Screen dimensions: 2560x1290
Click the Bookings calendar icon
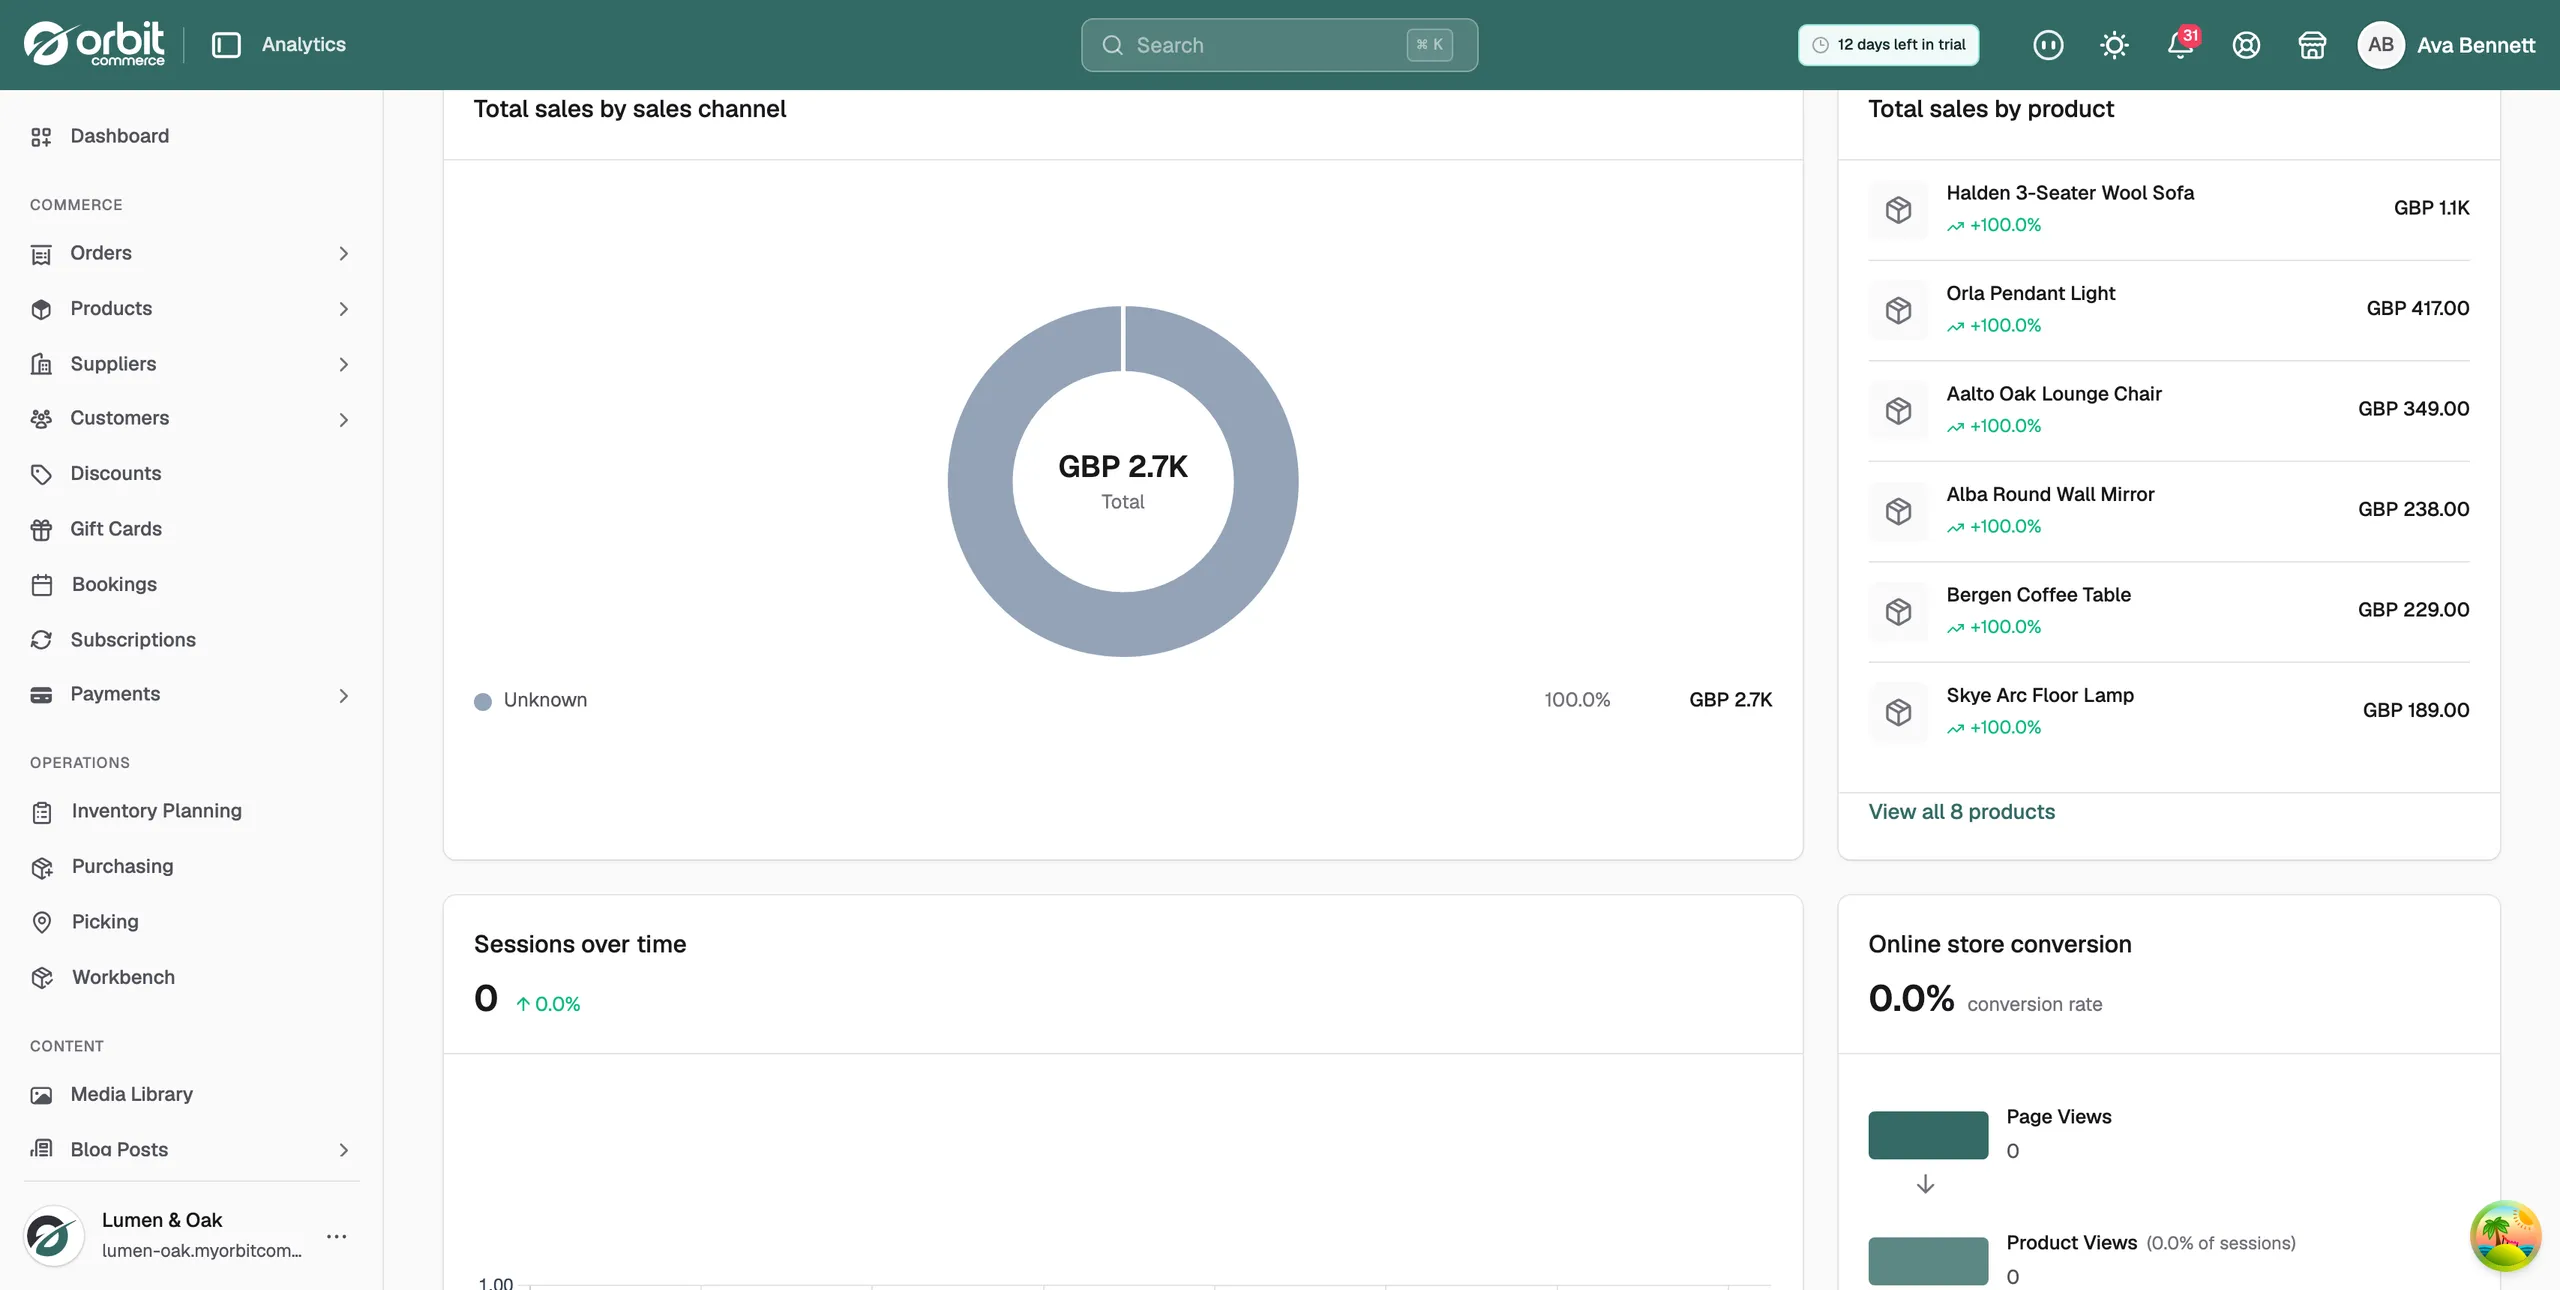tap(41, 585)
